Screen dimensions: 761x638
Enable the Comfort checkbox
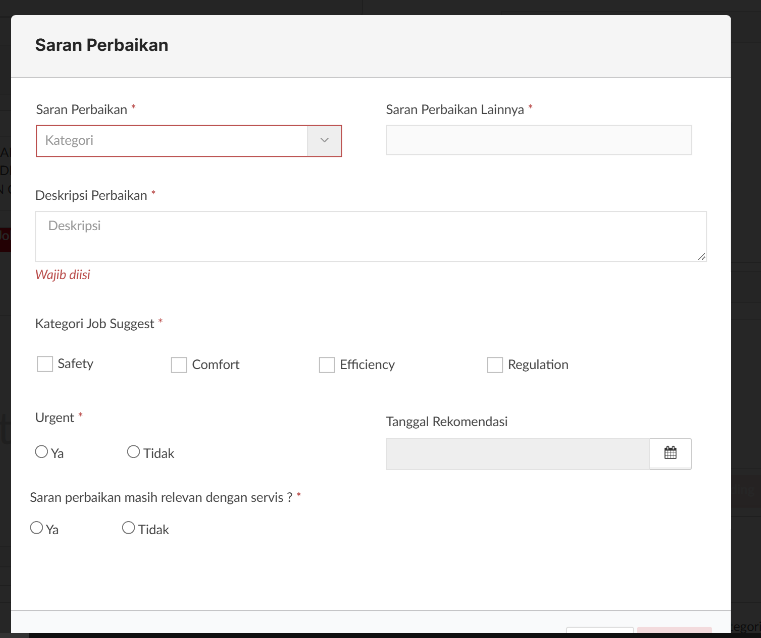(x=179, y=365)
